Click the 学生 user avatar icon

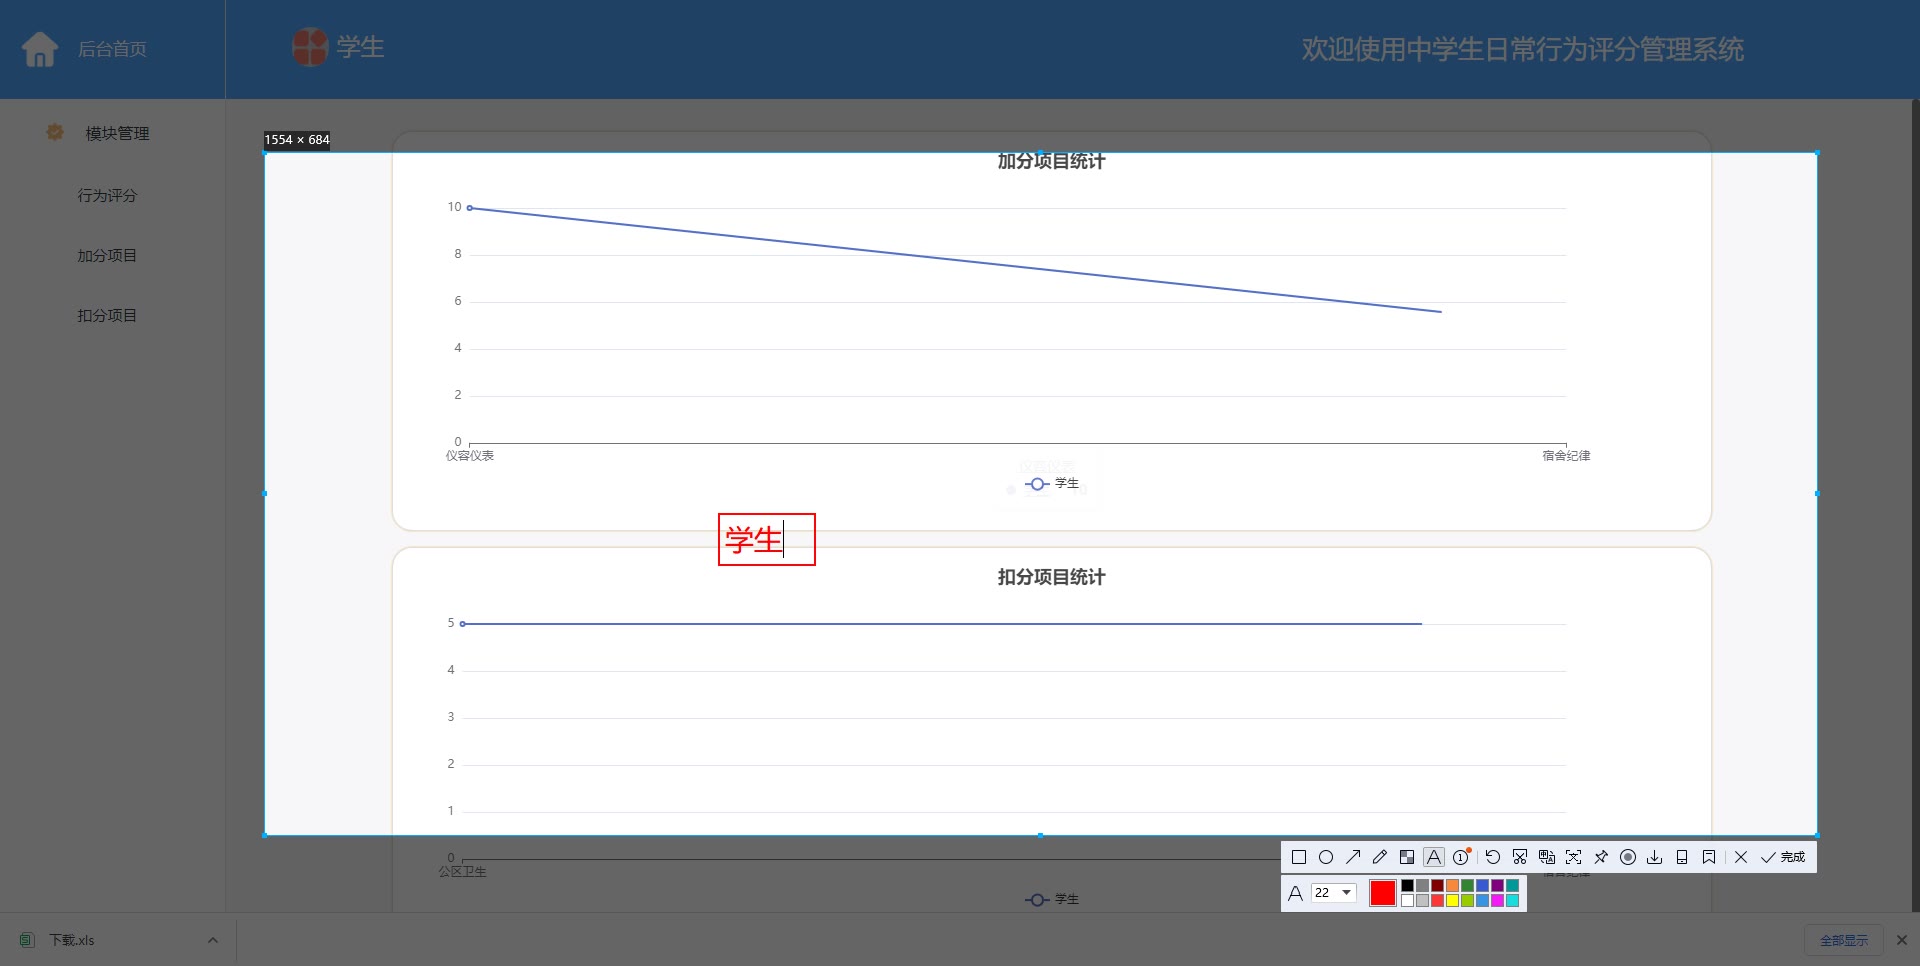coord(310,47)
